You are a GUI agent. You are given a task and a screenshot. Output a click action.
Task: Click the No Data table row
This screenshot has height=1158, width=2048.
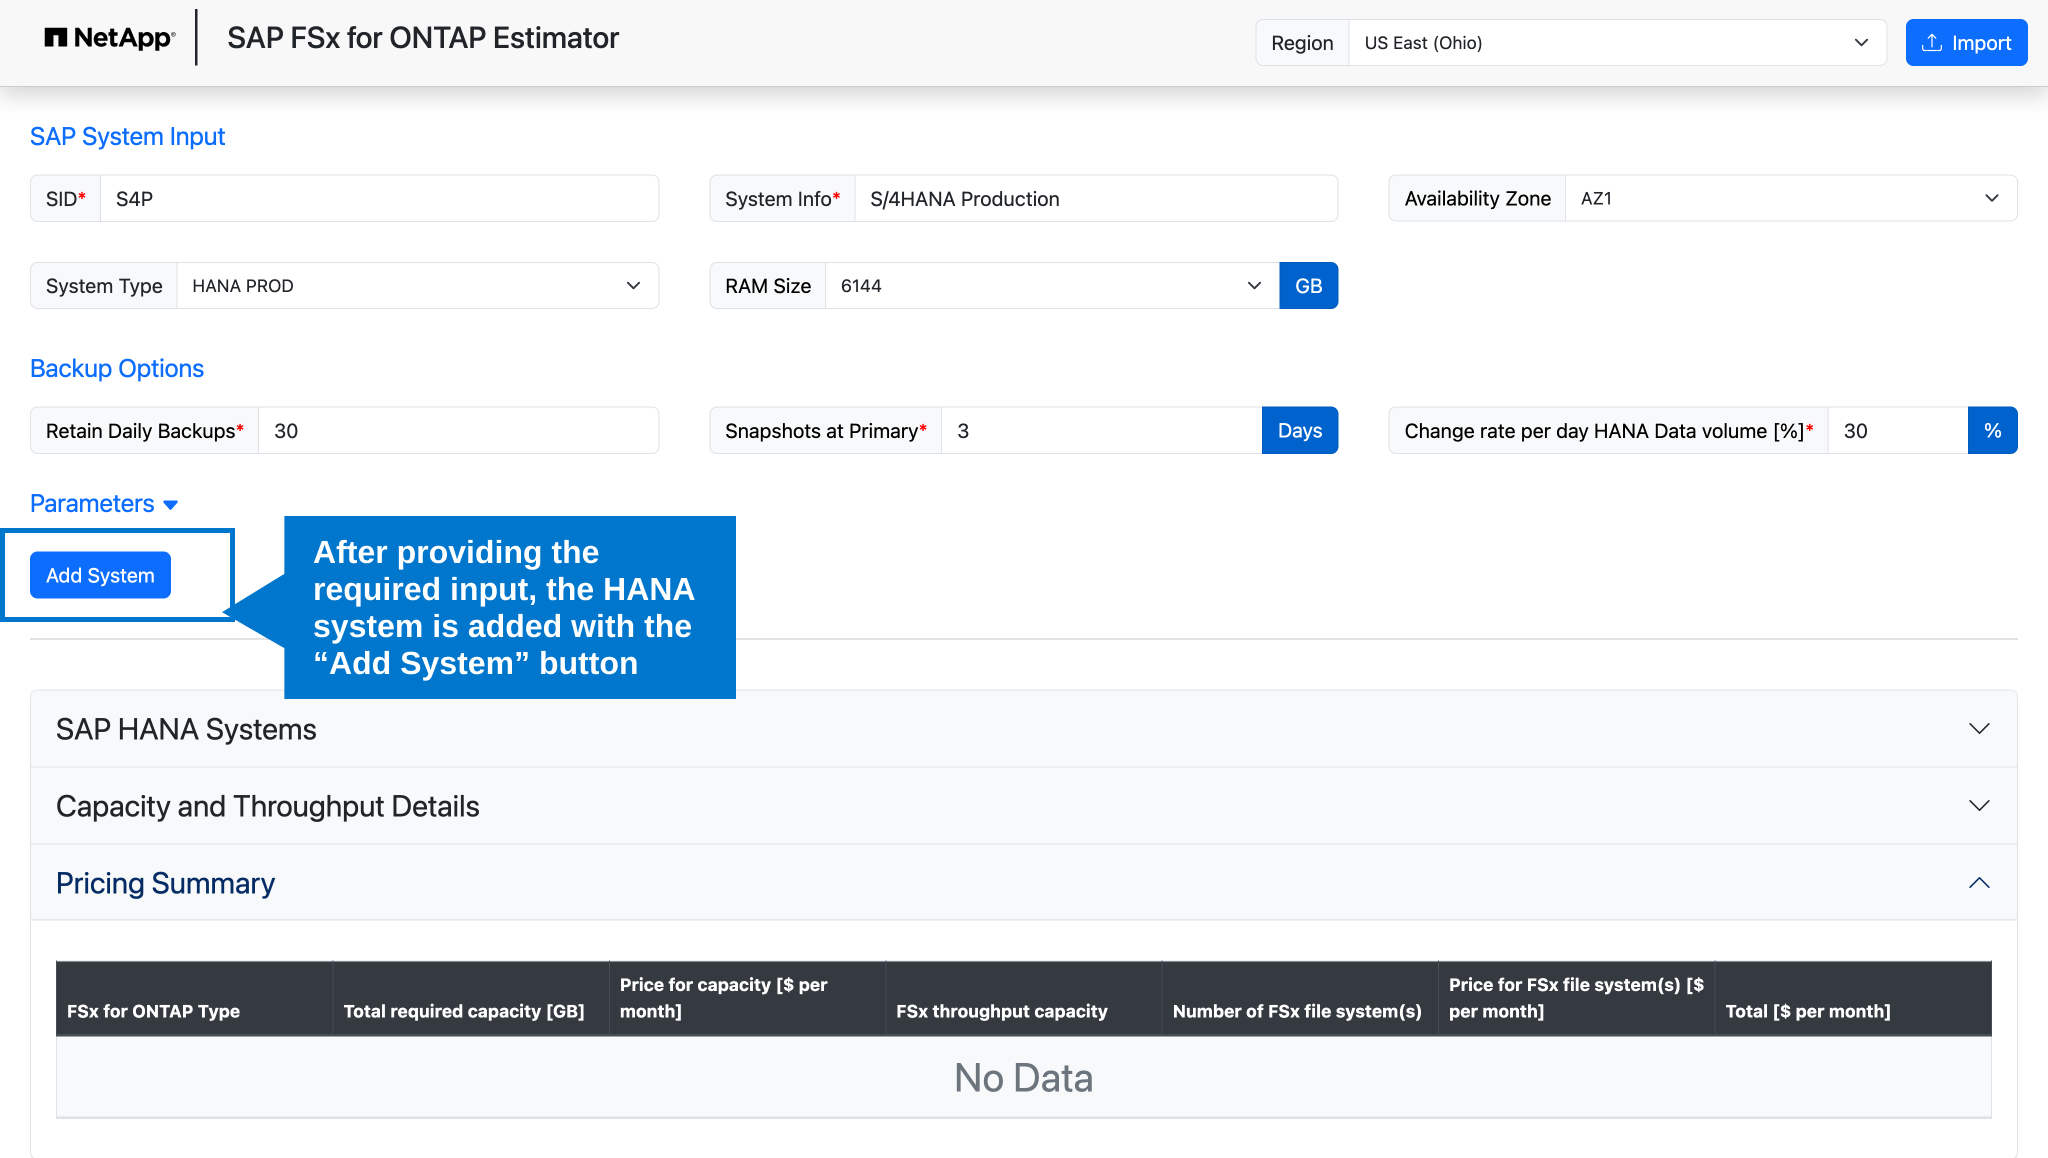1023,1077
